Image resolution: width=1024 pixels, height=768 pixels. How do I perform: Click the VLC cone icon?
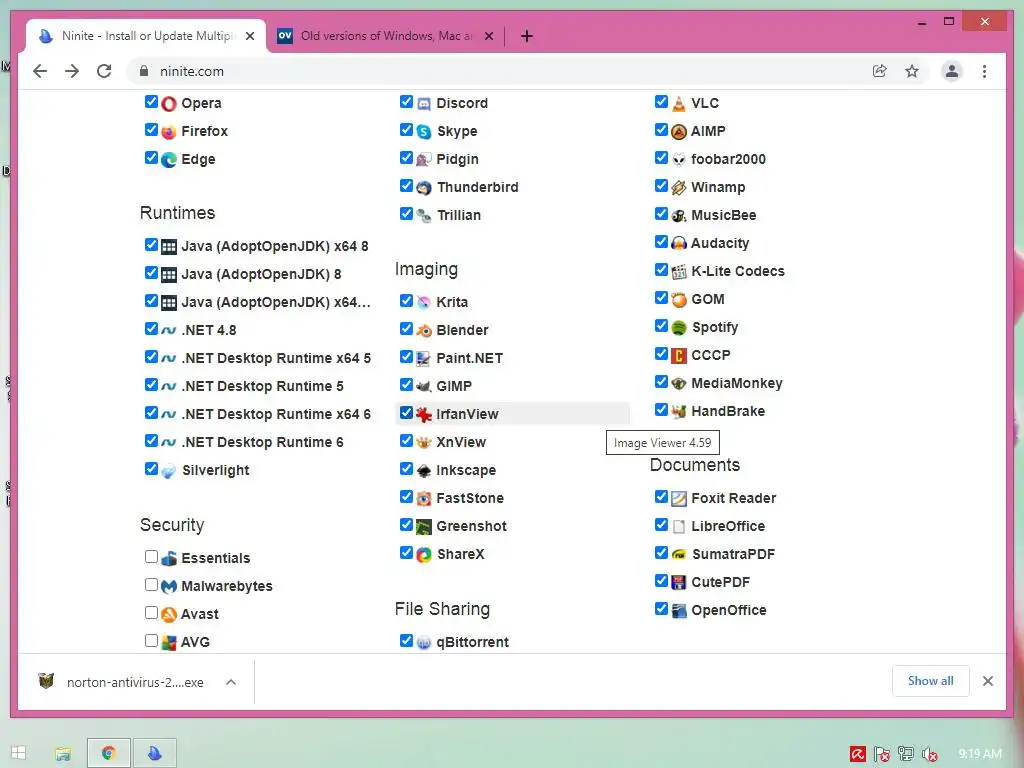(679, 104)
